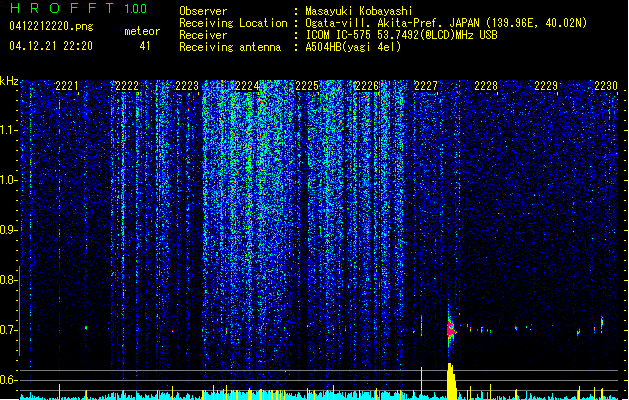Screen dimensions: 629x400
Task: Click the 2227 time marker
Action: point(426,86)
